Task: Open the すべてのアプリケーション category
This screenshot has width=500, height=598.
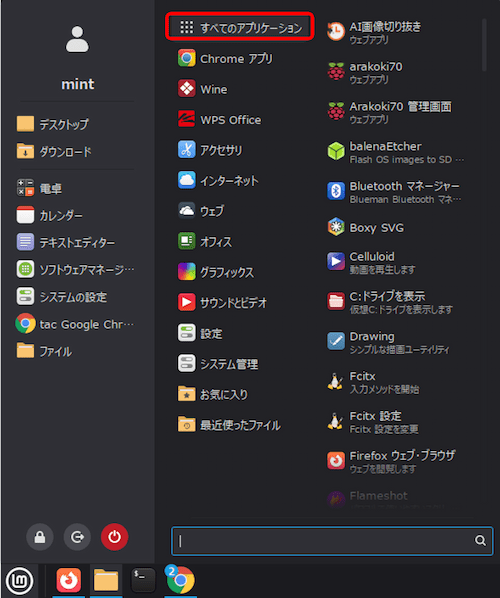Action: pos(240,27)
